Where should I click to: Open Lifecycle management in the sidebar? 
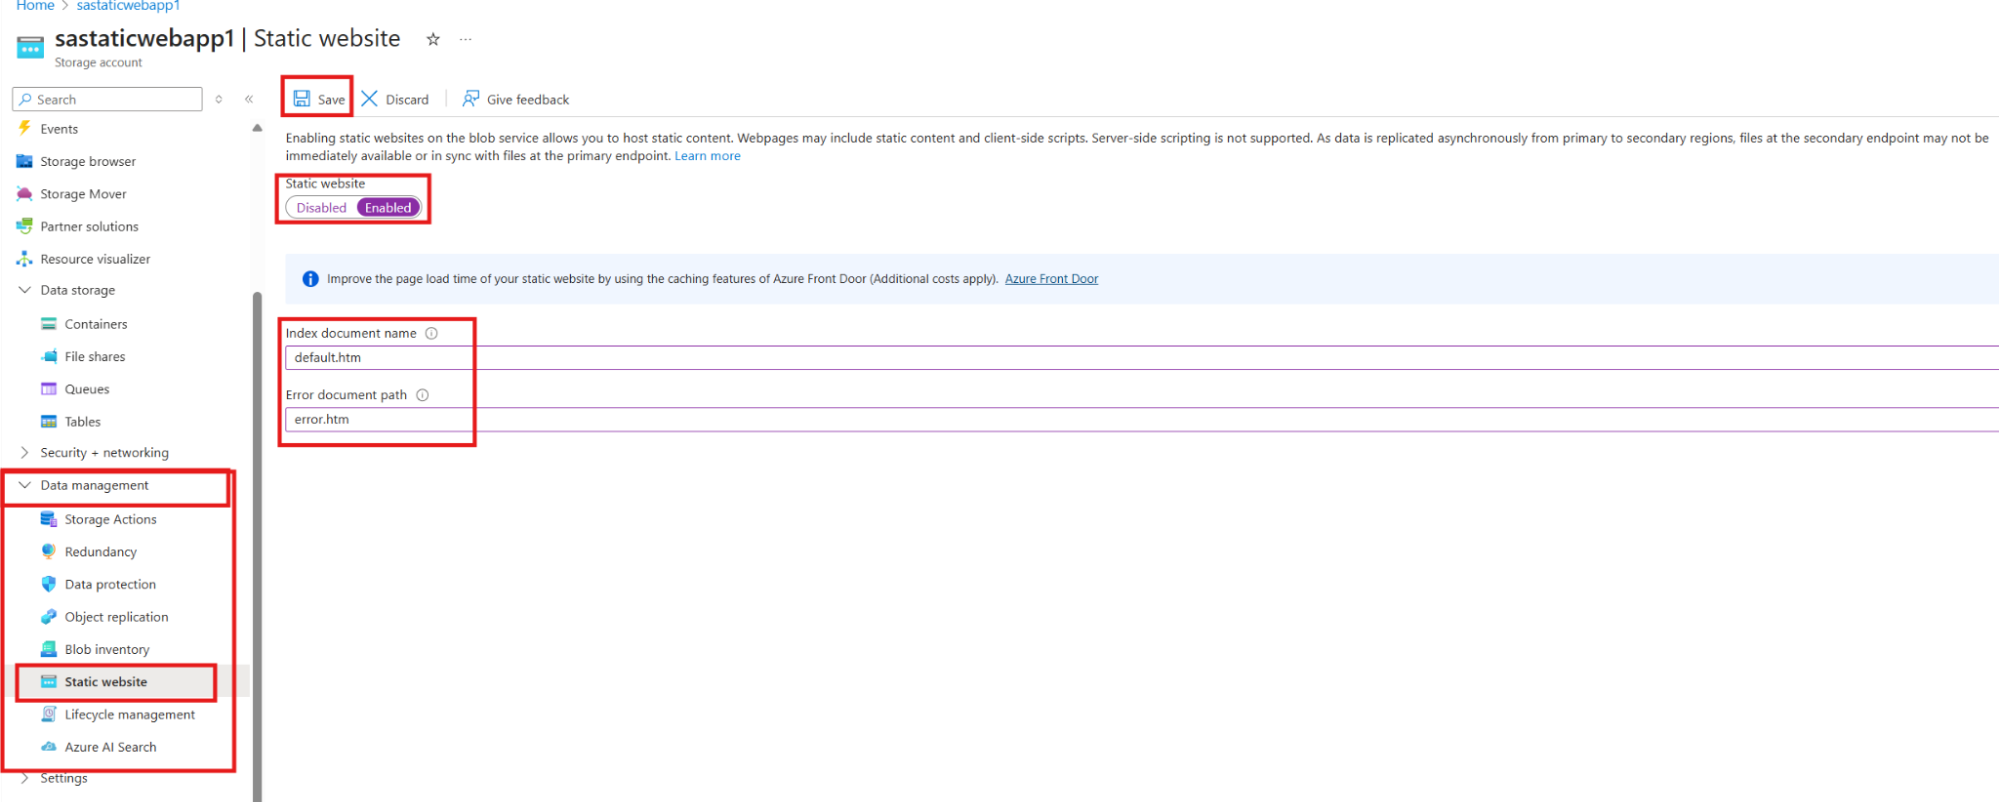(130, 715)
